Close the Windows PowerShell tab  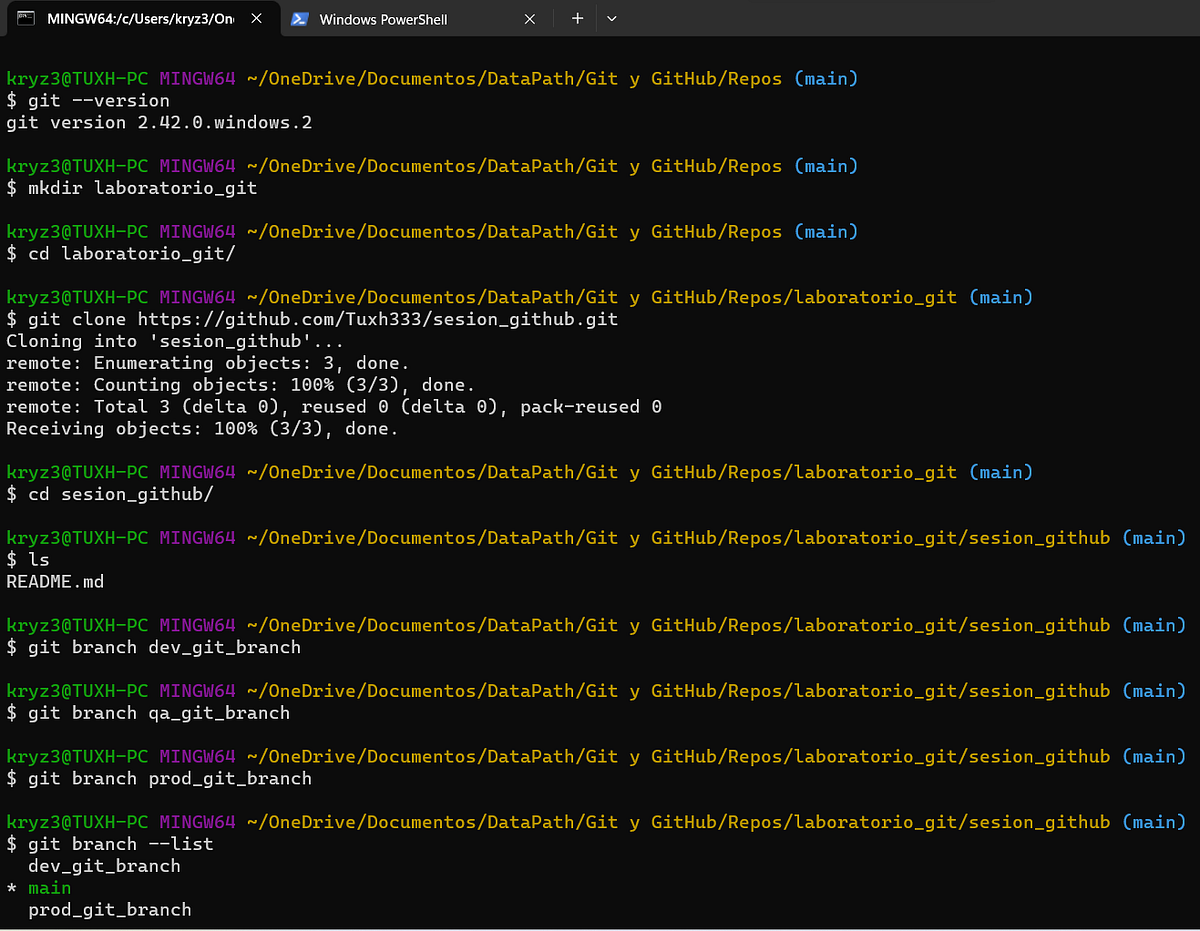(529, 18)
